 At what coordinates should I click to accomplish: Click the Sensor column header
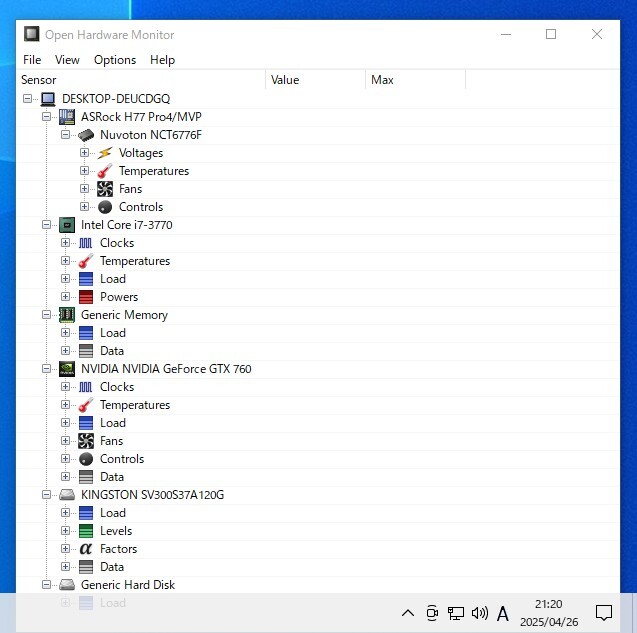pos(141,80)
